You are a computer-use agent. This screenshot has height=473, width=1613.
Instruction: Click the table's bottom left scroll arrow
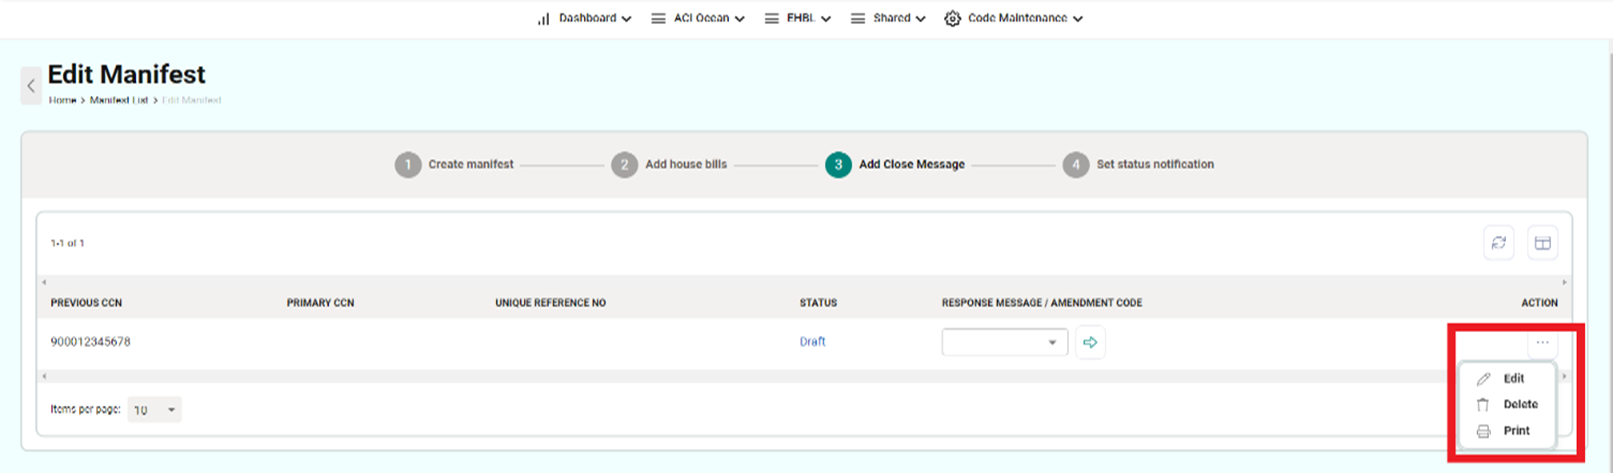[x=44, y=376]
